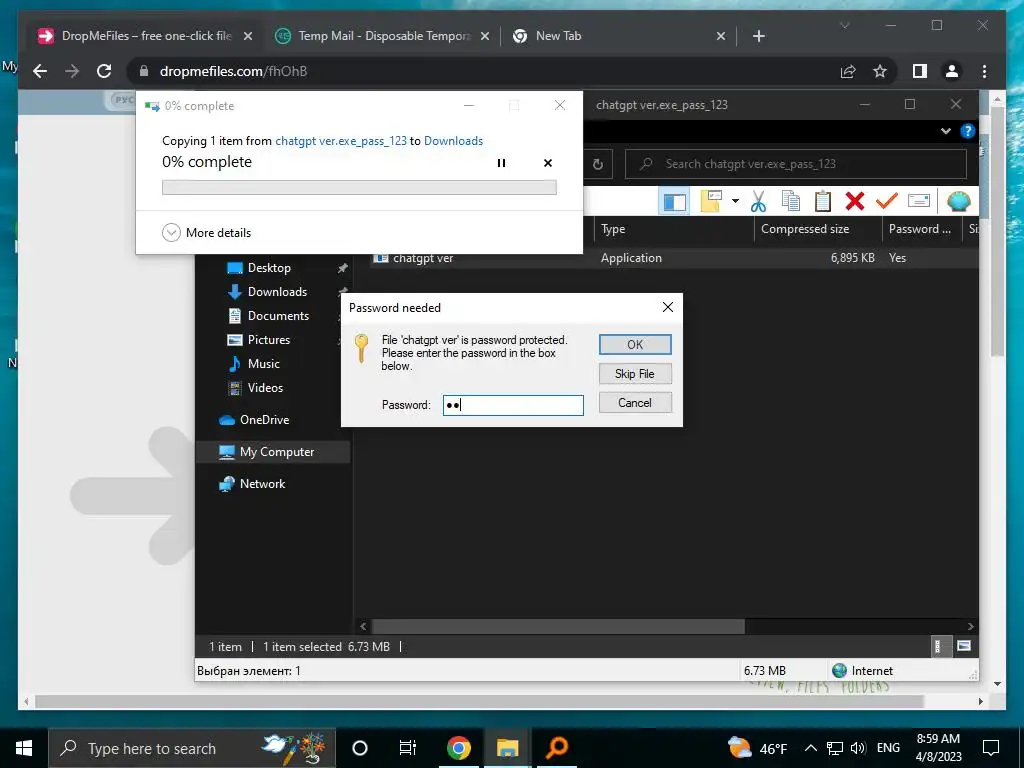Bookmark this page with the star
Image resolution: width=1024 pixels, height=768 pixels.
pyautogui.click(x=880, y=71)
